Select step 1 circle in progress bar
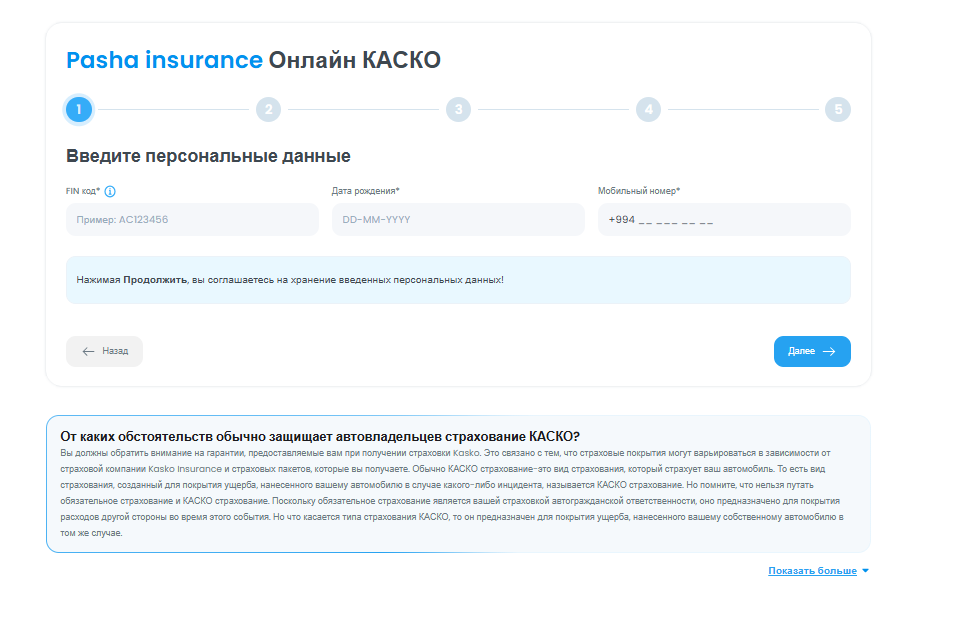 pos(78,109)
